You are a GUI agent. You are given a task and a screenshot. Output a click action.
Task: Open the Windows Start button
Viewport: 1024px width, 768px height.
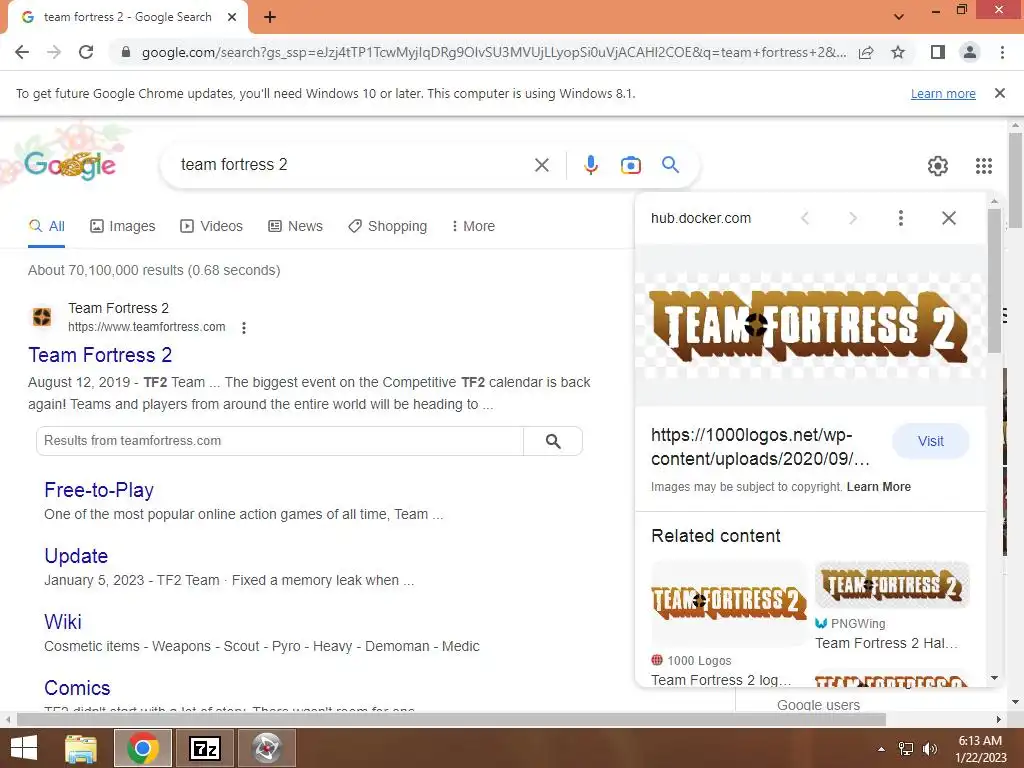[24, 748]
